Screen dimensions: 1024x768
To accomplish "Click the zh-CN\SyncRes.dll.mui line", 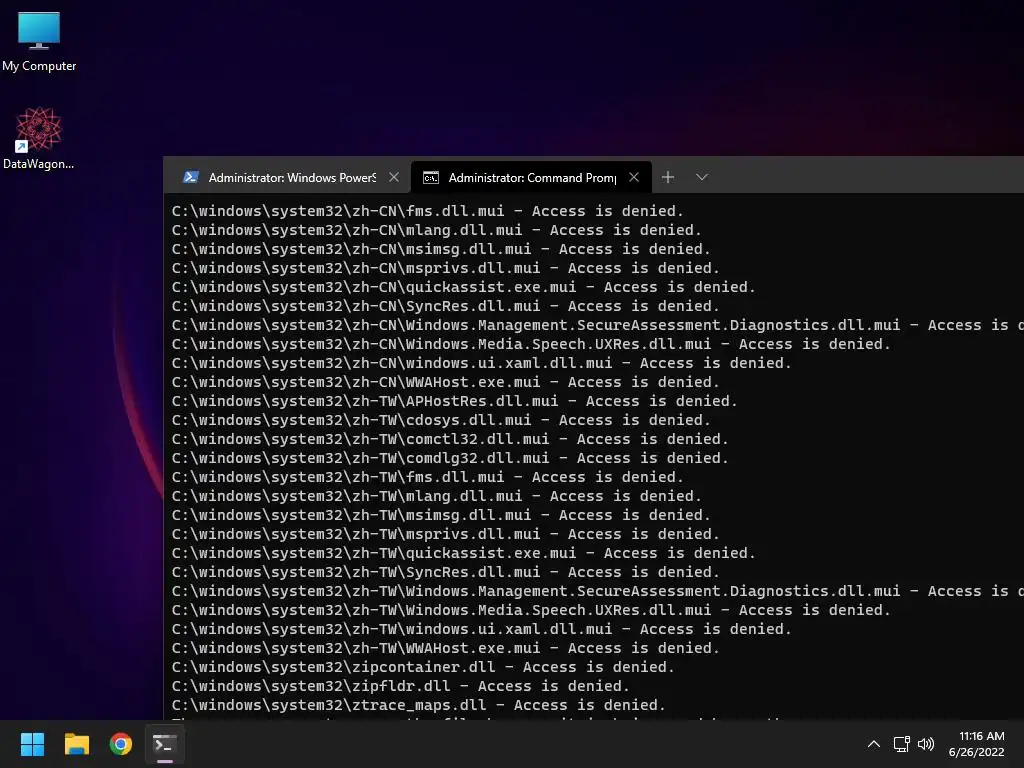I will (x=445, y=306).
